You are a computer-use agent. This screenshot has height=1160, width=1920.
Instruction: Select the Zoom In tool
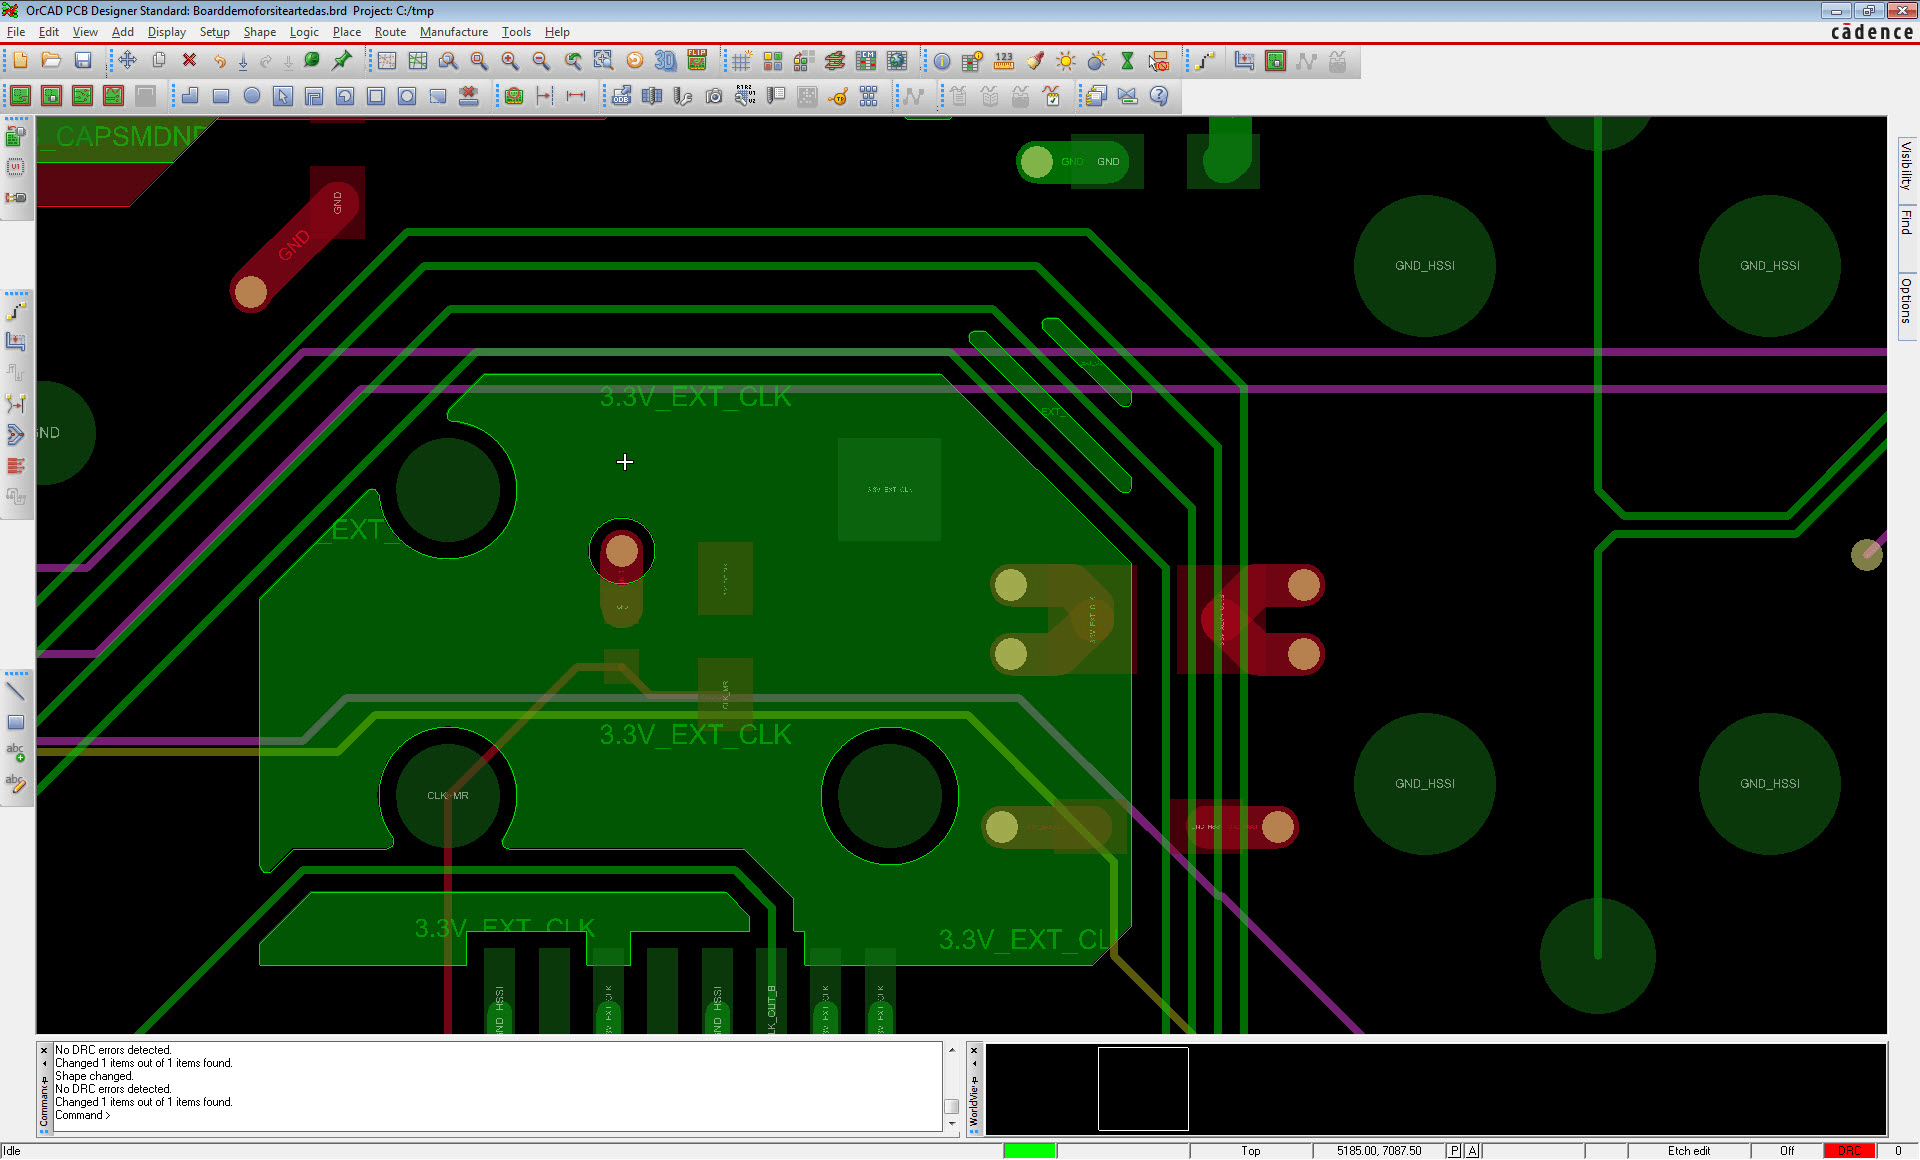click(509, 62)
